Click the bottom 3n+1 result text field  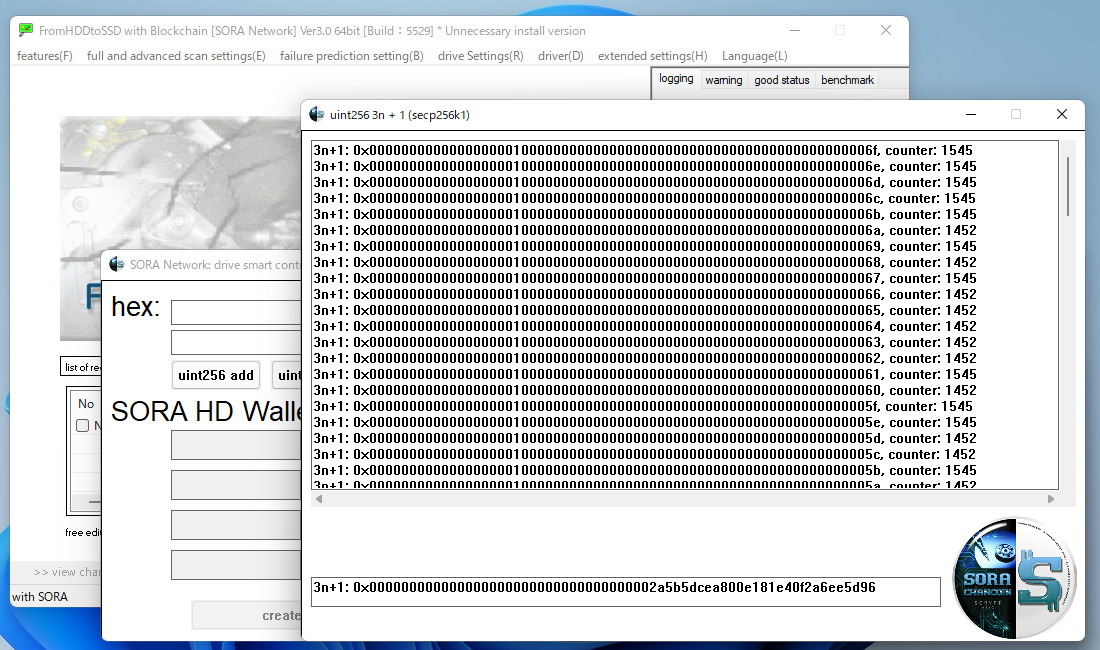point(626,592)
